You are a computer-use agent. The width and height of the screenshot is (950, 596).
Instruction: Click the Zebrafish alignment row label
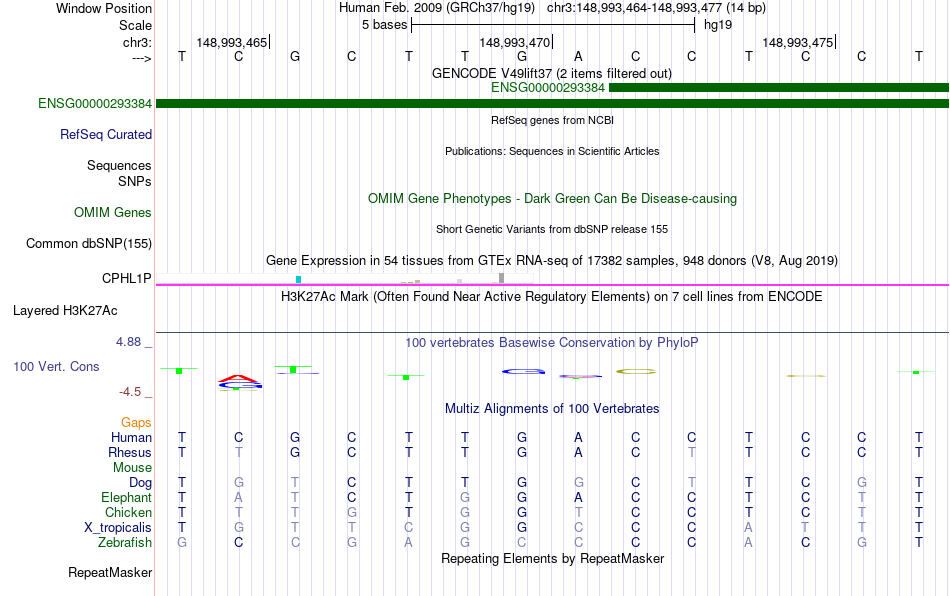coord(125,542)
